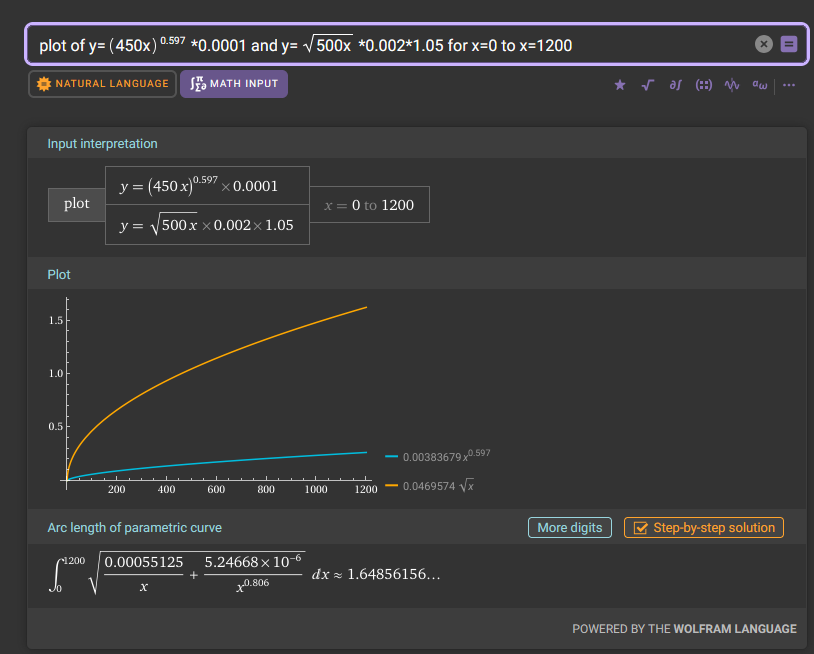Viewport: 814px width, 654px height.
Task: Clear the query with the X icon
Action: click(x=763, y=44)
